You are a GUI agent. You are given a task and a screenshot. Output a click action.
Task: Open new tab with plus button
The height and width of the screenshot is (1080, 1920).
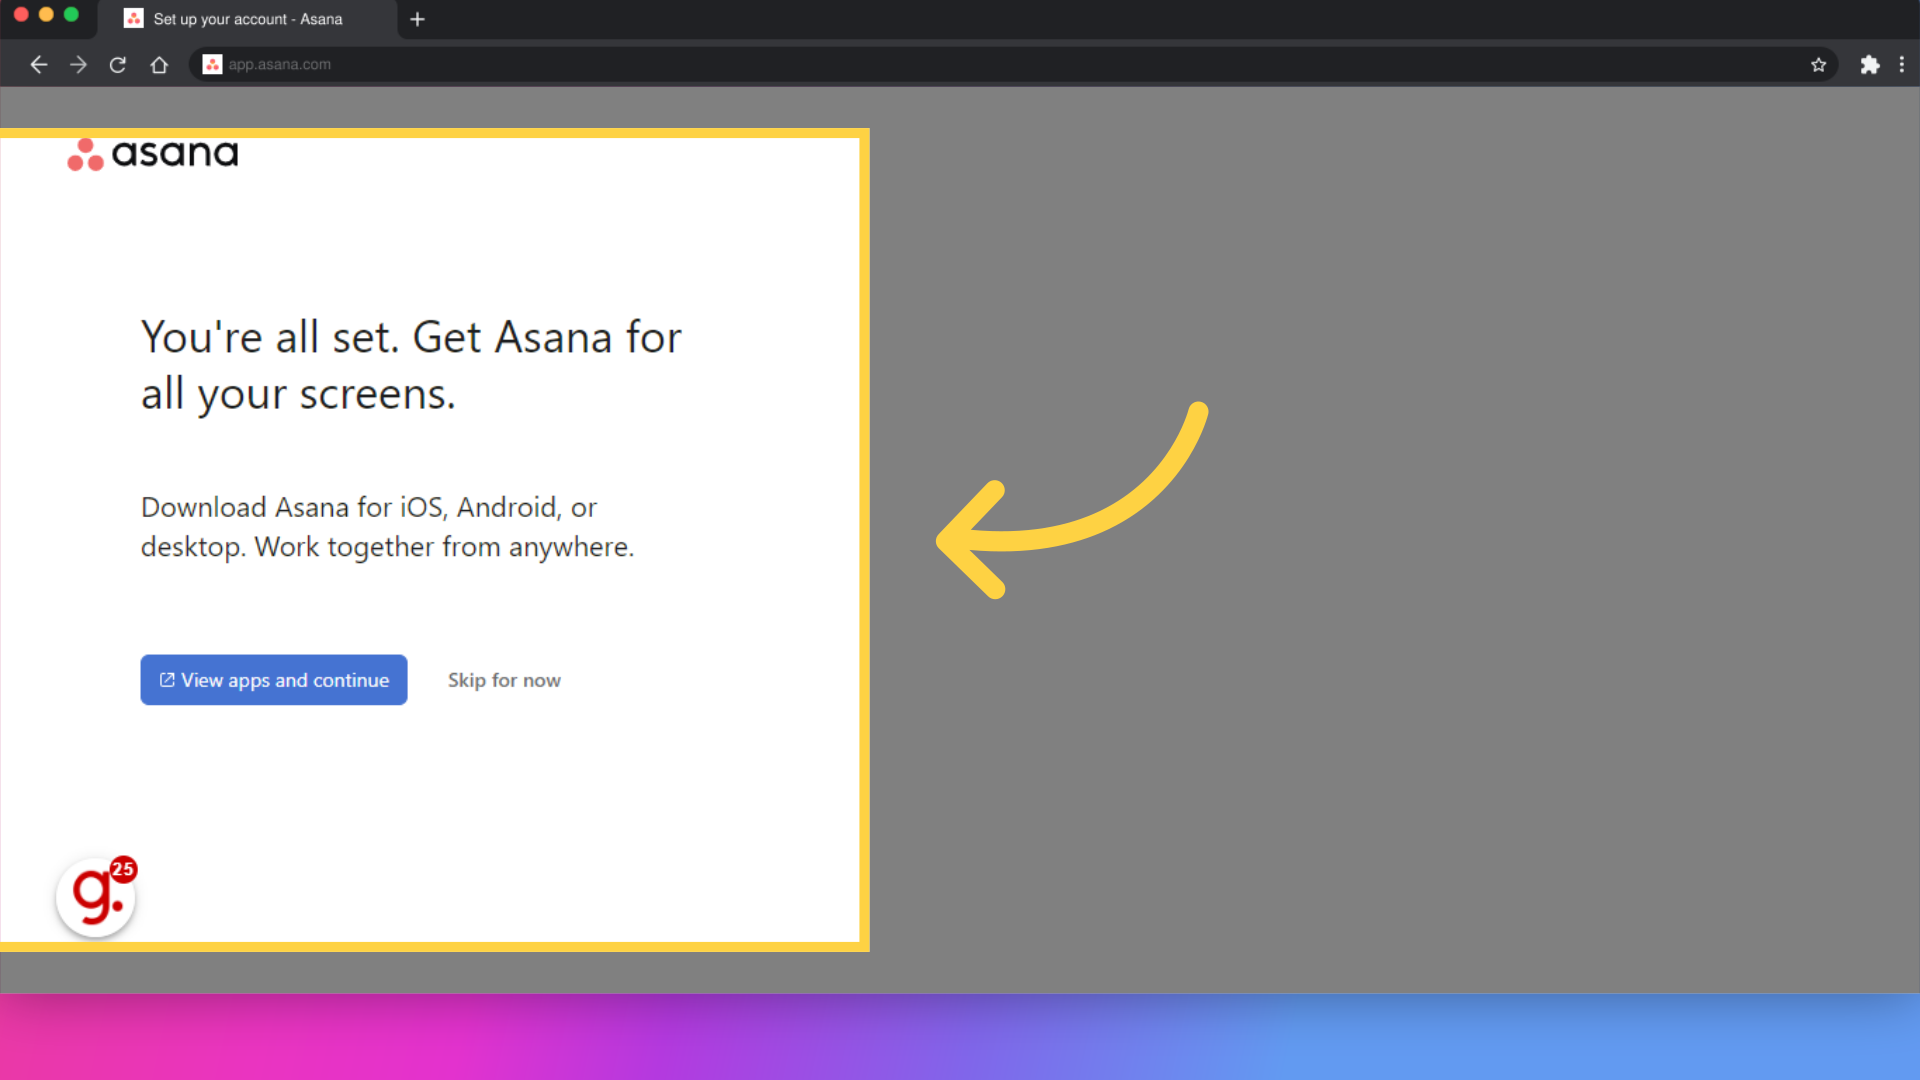point(418,18)
